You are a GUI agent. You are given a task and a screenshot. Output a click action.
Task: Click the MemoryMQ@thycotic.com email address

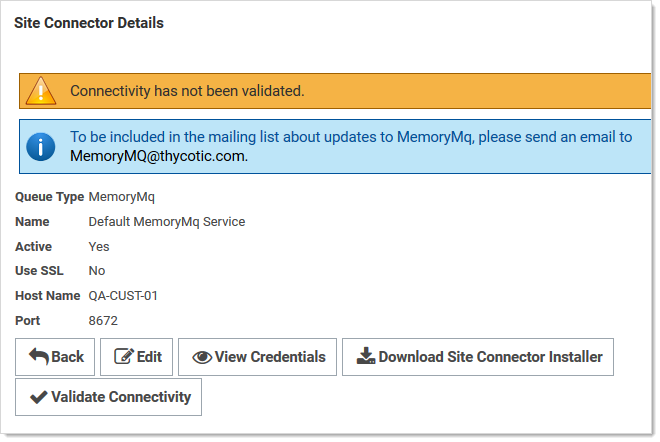[158, 156]
